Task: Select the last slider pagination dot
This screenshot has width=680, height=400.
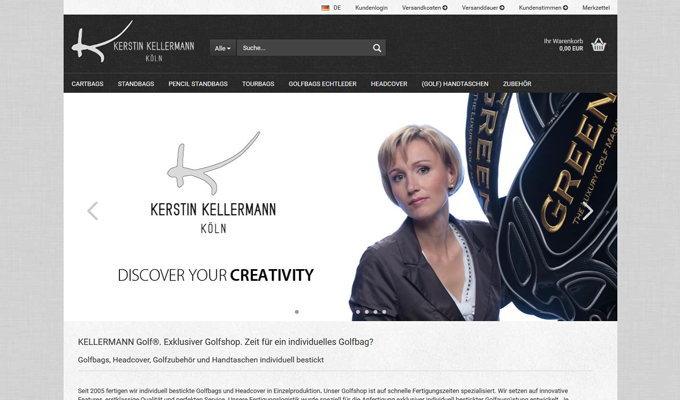Action: click(384, 312)
